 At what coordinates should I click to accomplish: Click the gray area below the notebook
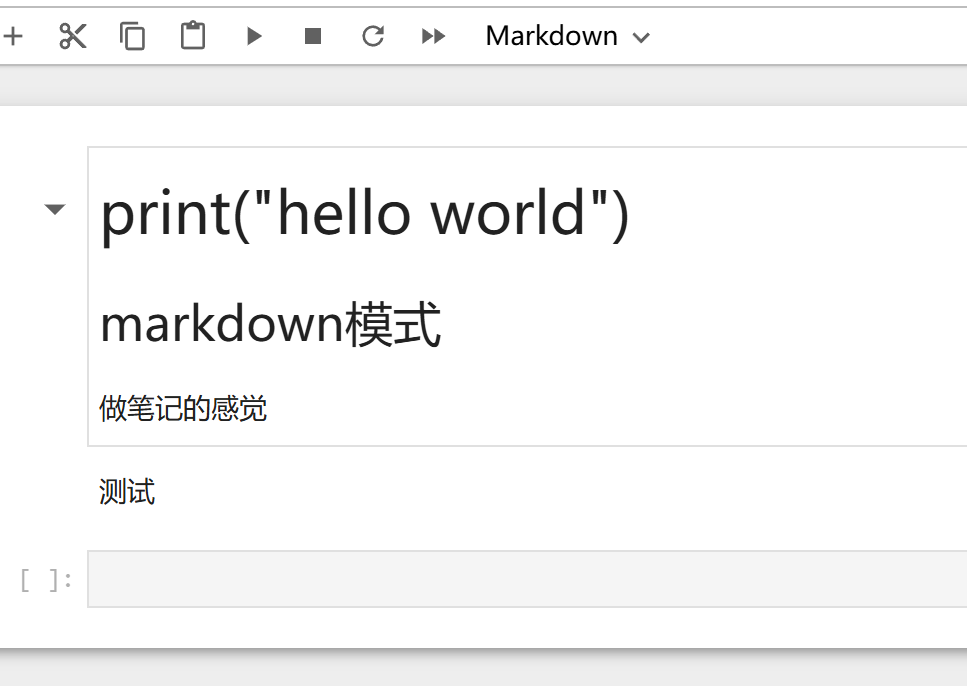[480, 670]
